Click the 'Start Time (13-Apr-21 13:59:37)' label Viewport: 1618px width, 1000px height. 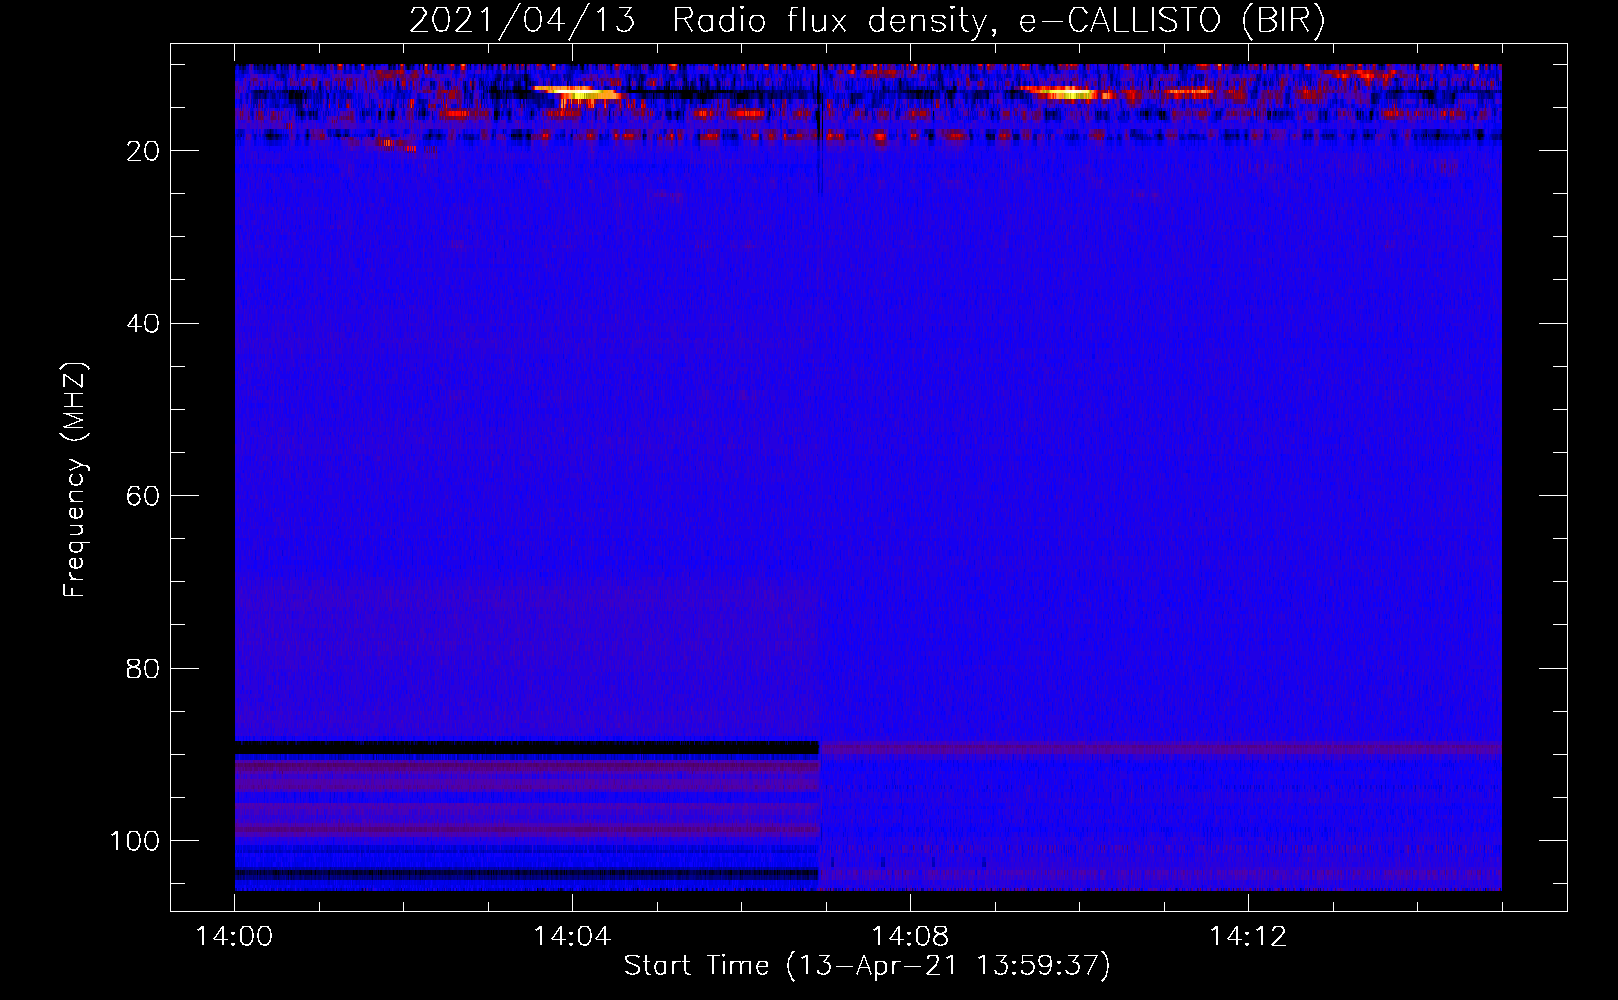[867, 966]
